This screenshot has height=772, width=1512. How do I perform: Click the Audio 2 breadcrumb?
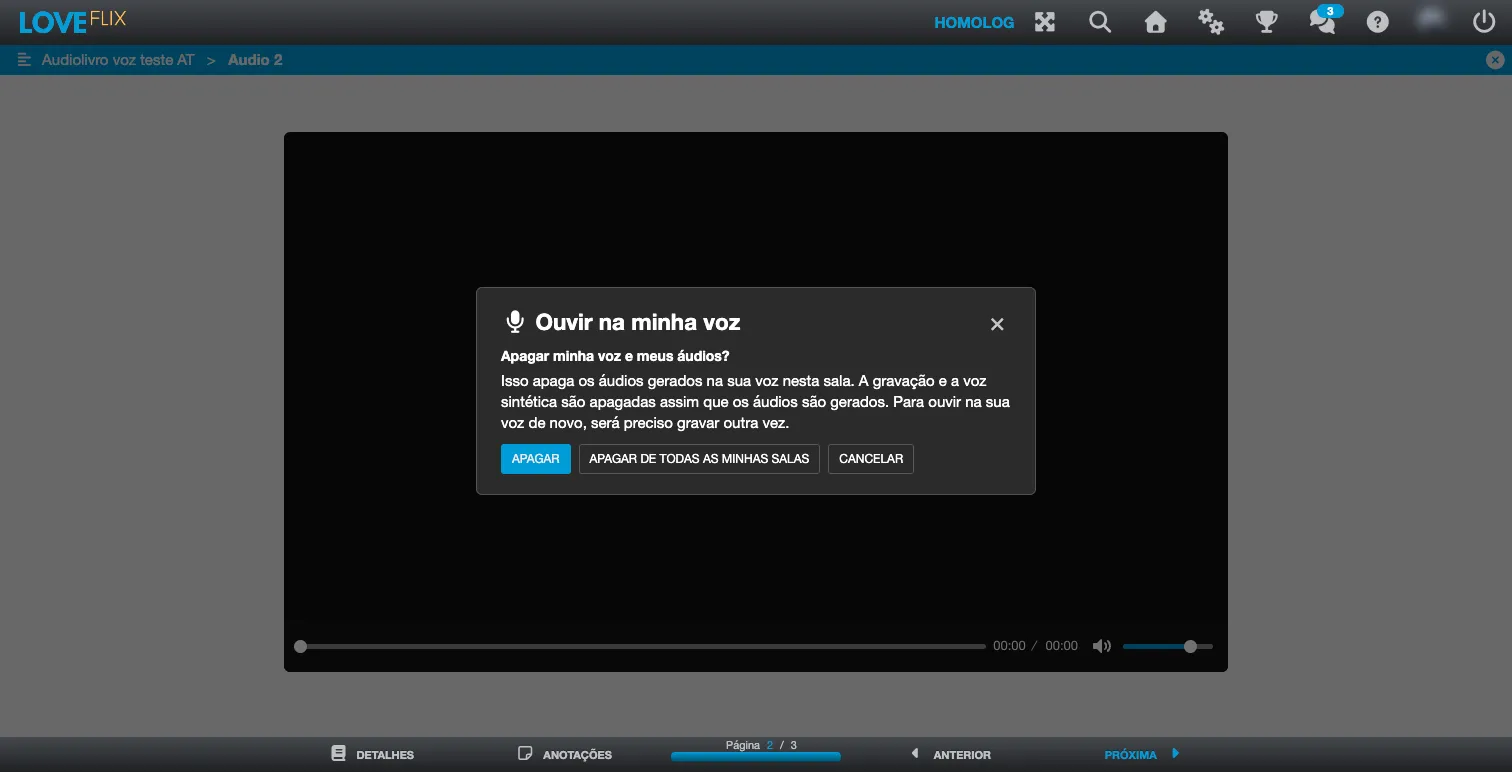255,60
